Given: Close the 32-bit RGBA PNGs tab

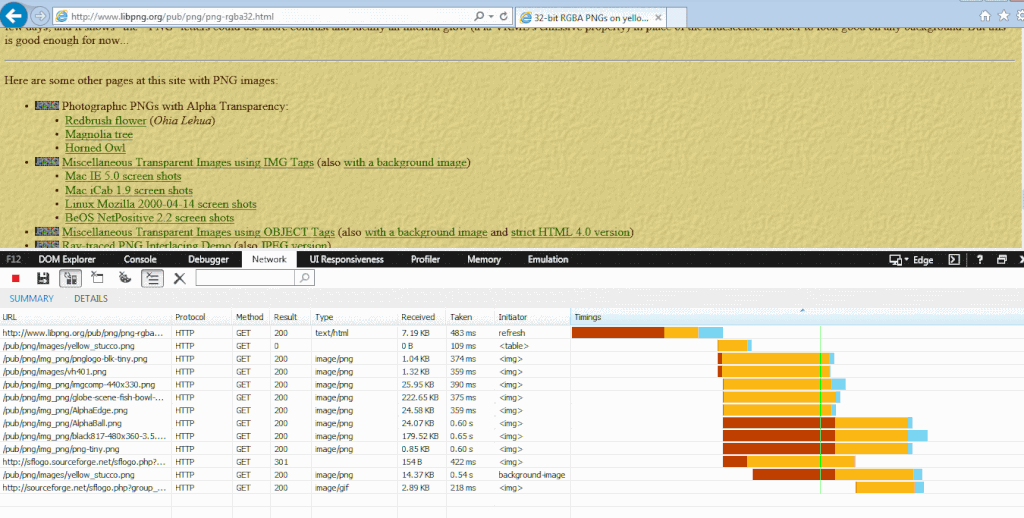Looking at the screenshot, I should [658, 18].
